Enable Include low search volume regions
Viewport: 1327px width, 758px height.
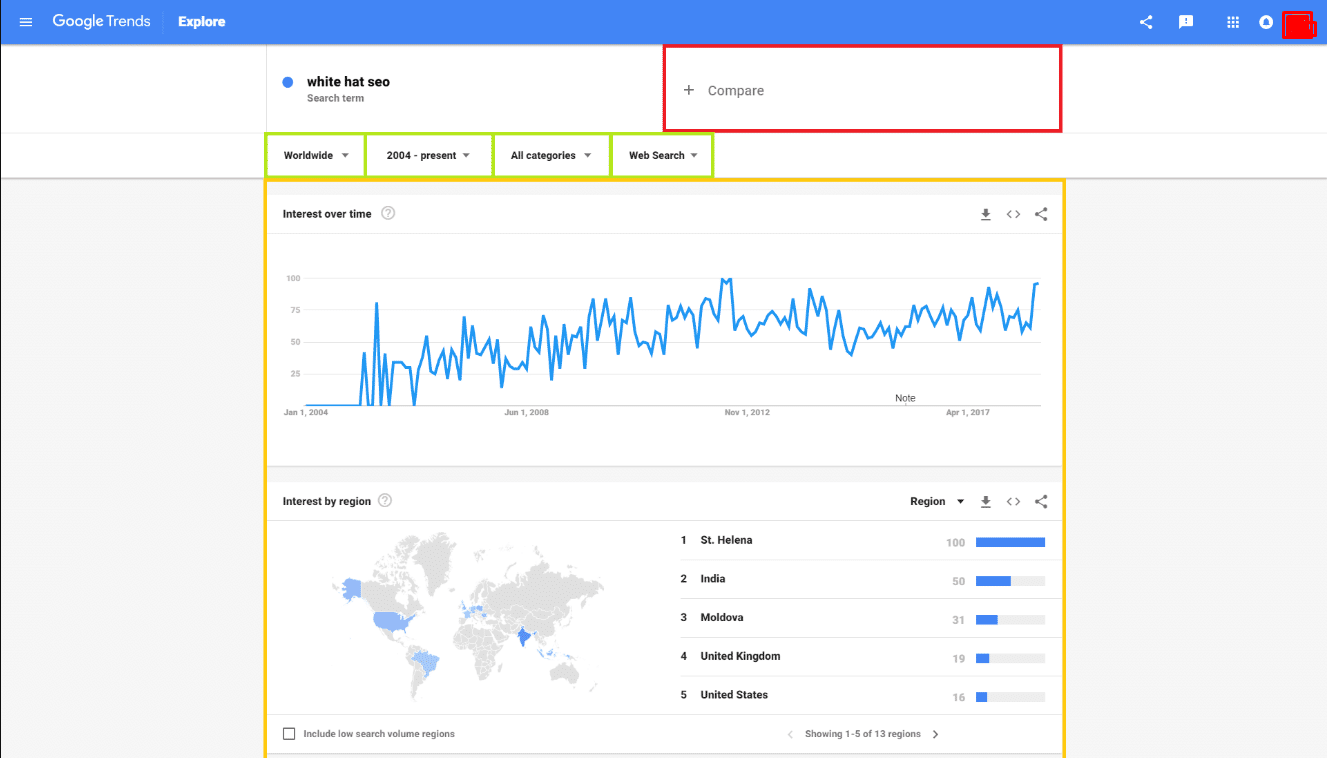(x=289, y=734)
